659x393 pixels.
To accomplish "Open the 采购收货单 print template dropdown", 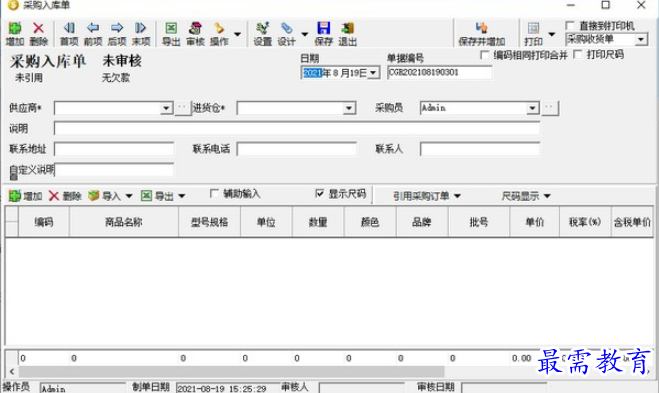I will click(x=641, y=40).
